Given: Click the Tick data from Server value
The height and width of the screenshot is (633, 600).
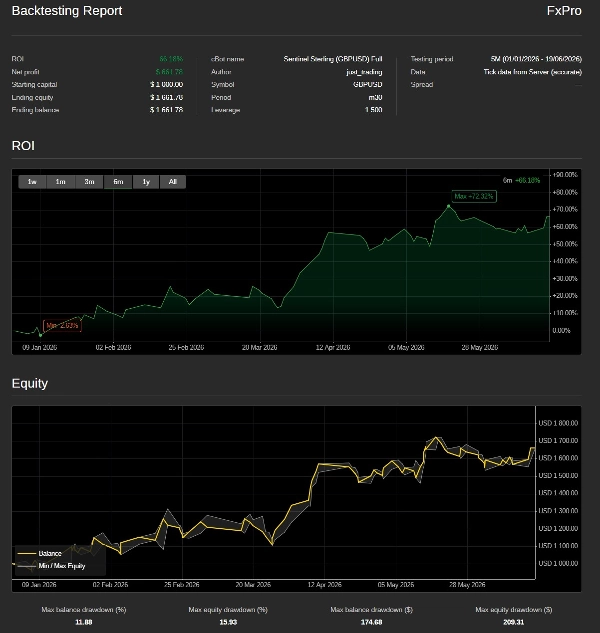Looking at the screenshot, I should pos(533,72).
